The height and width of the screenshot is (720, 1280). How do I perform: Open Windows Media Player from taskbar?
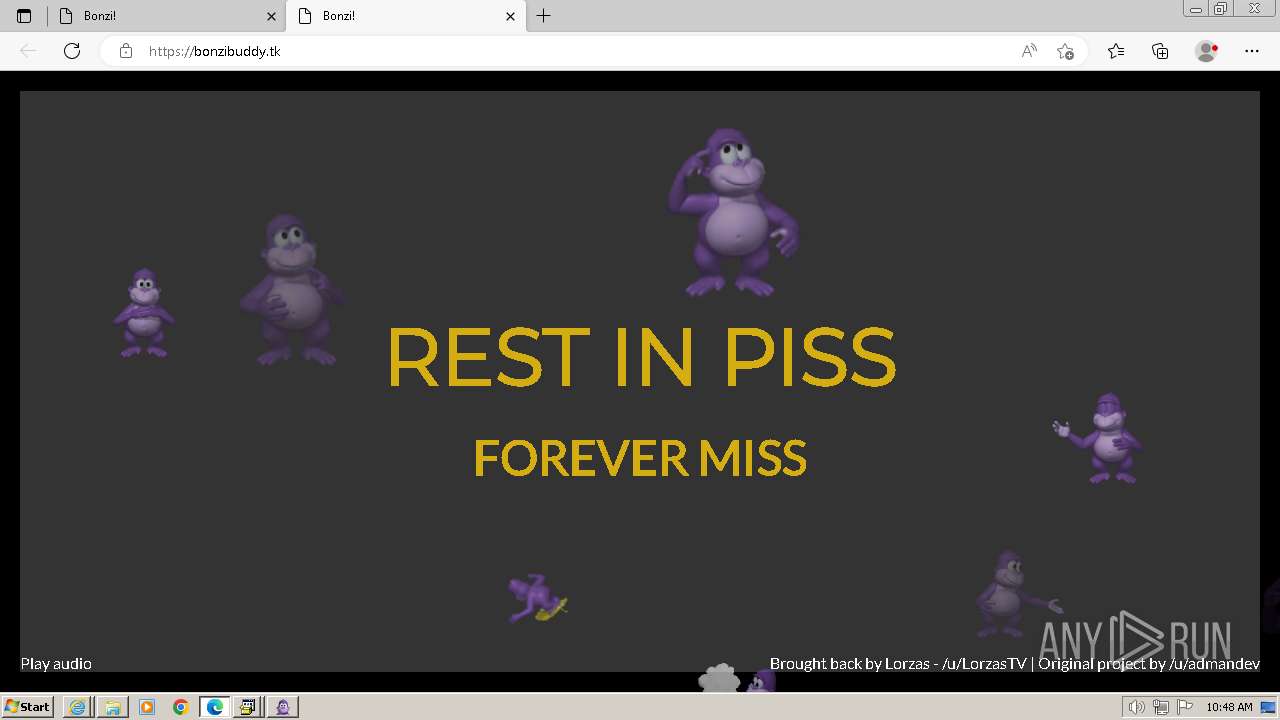pos(146,707)
